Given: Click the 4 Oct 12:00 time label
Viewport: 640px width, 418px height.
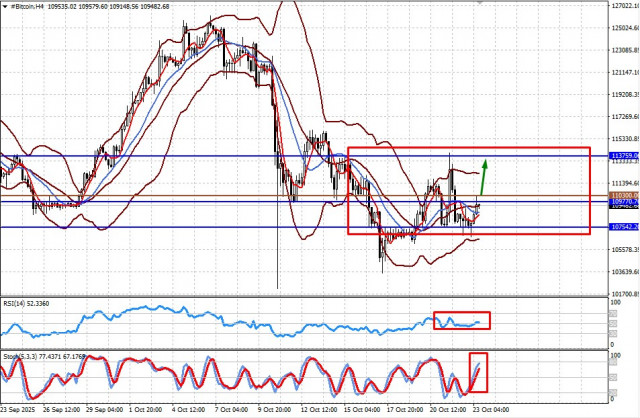Looking at the screenshot, I should 188,409.
